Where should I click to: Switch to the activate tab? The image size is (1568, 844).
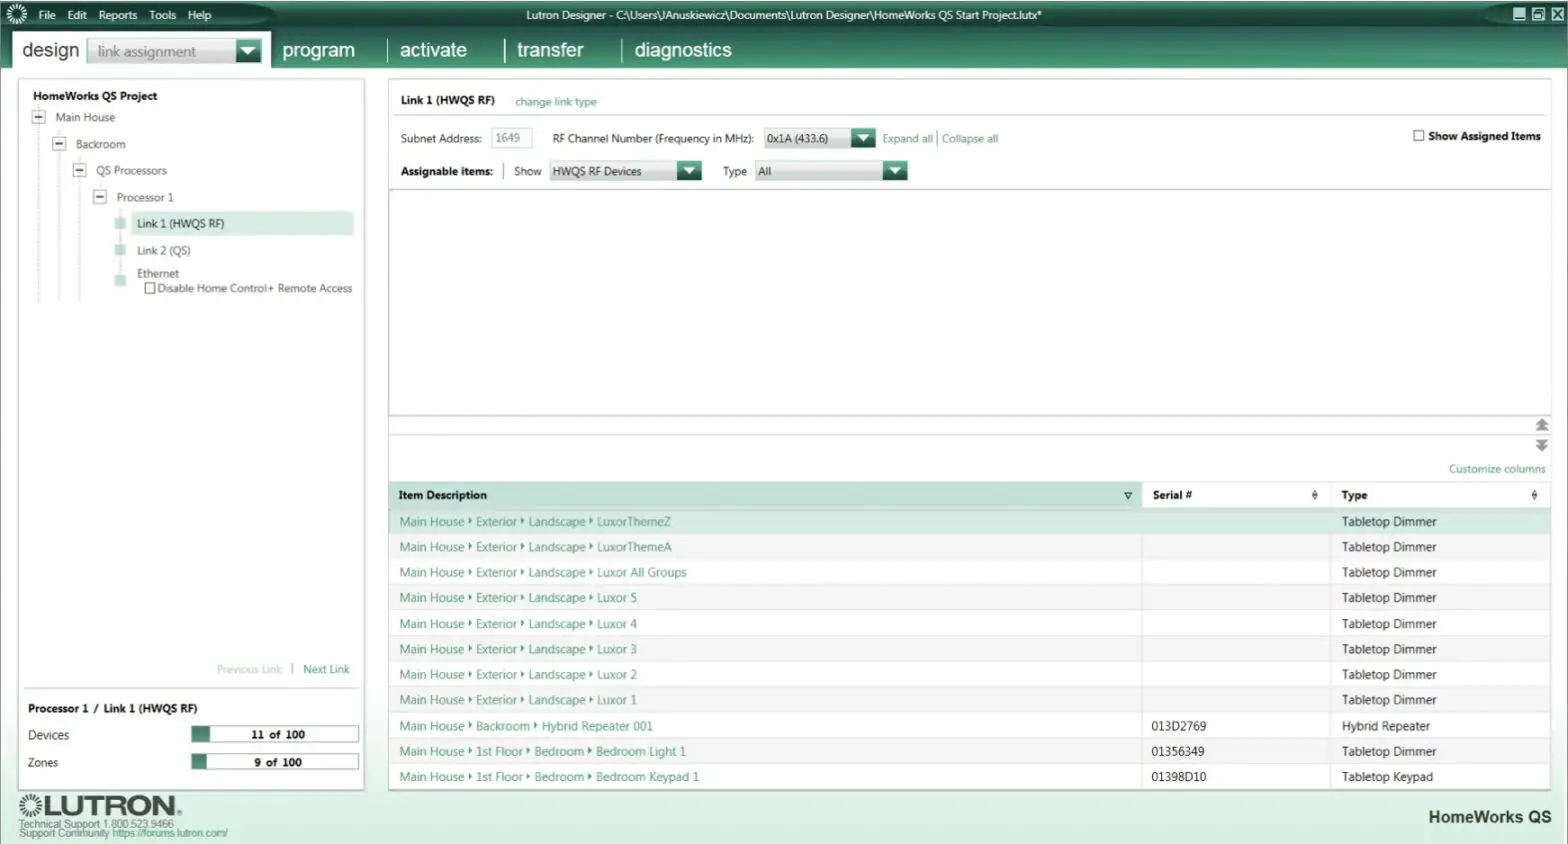[433, 50]
